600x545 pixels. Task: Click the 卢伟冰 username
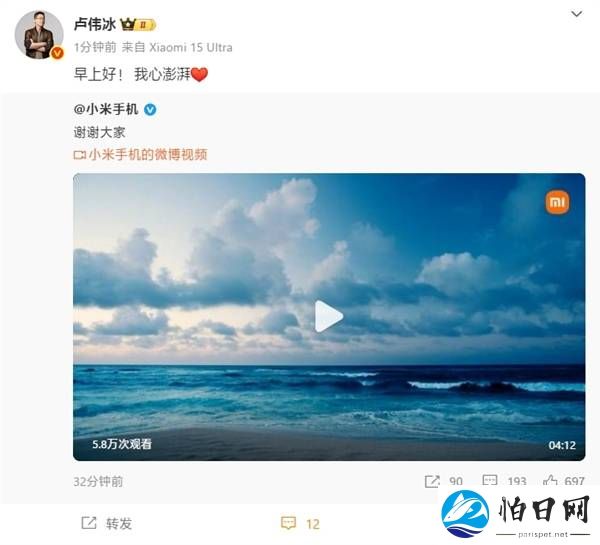point(95,24)
